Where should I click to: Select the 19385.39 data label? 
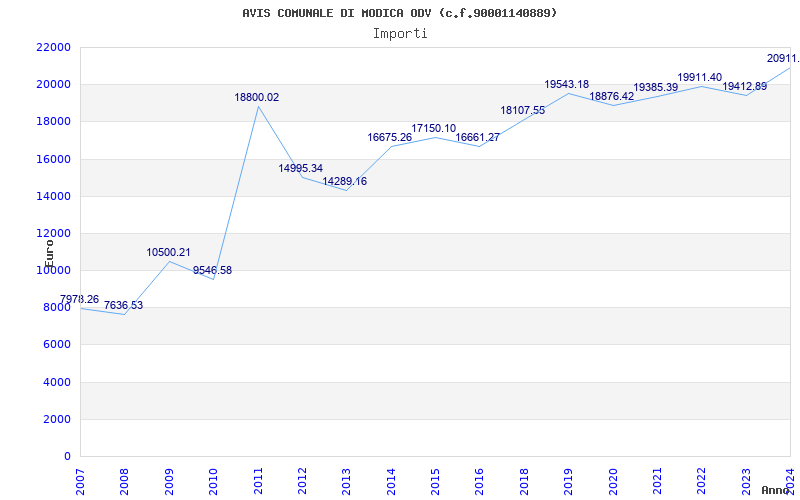point(656,87)
